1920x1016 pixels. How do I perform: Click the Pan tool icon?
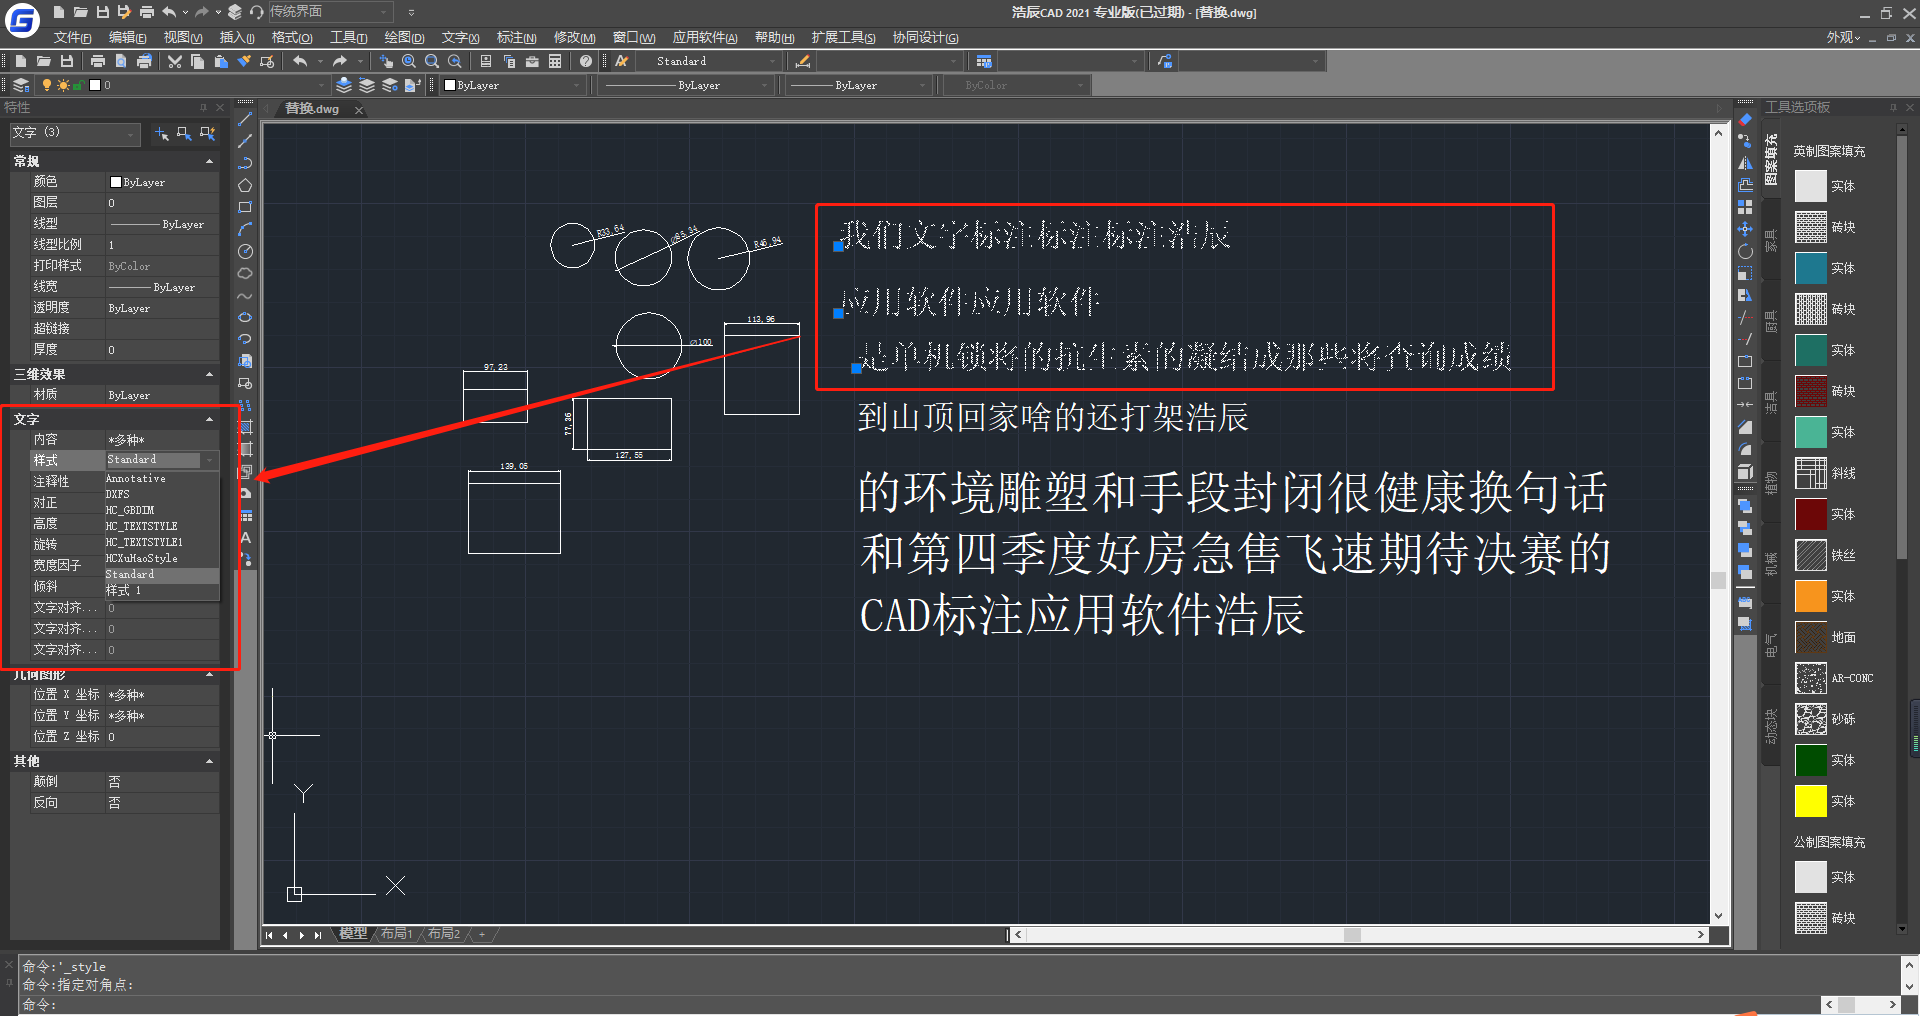click(388, 61)
